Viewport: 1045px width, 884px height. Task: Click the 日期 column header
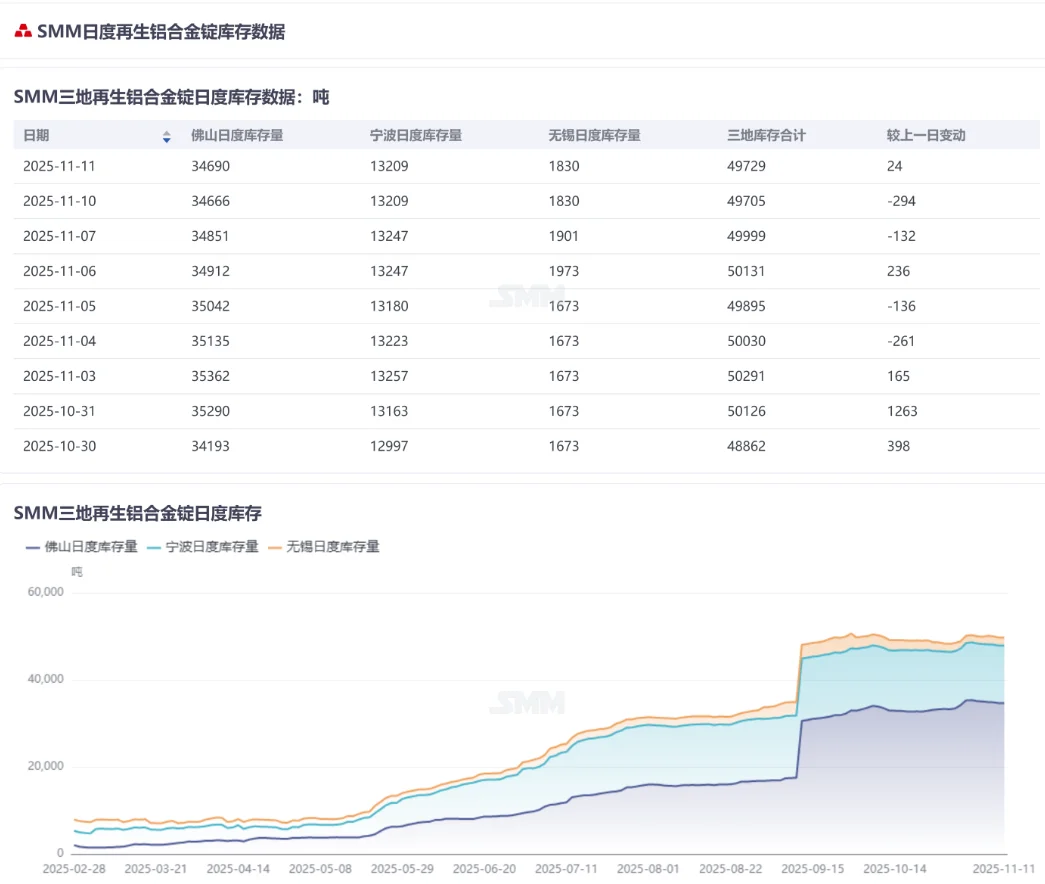(36, 135)
